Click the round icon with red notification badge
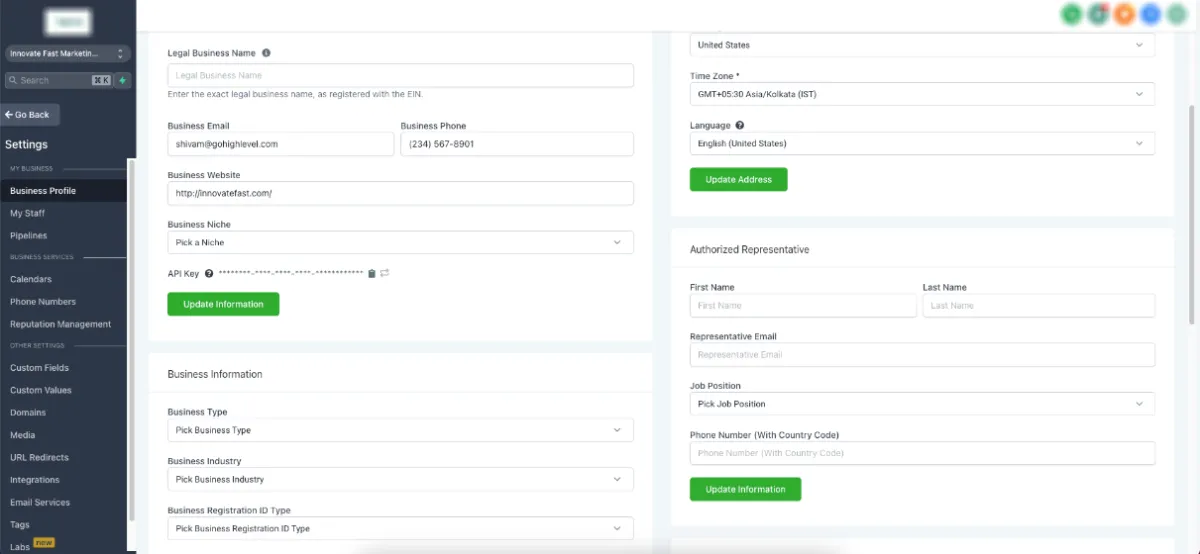Viewport: 1200px width, 554px height. coord(1099,14)
